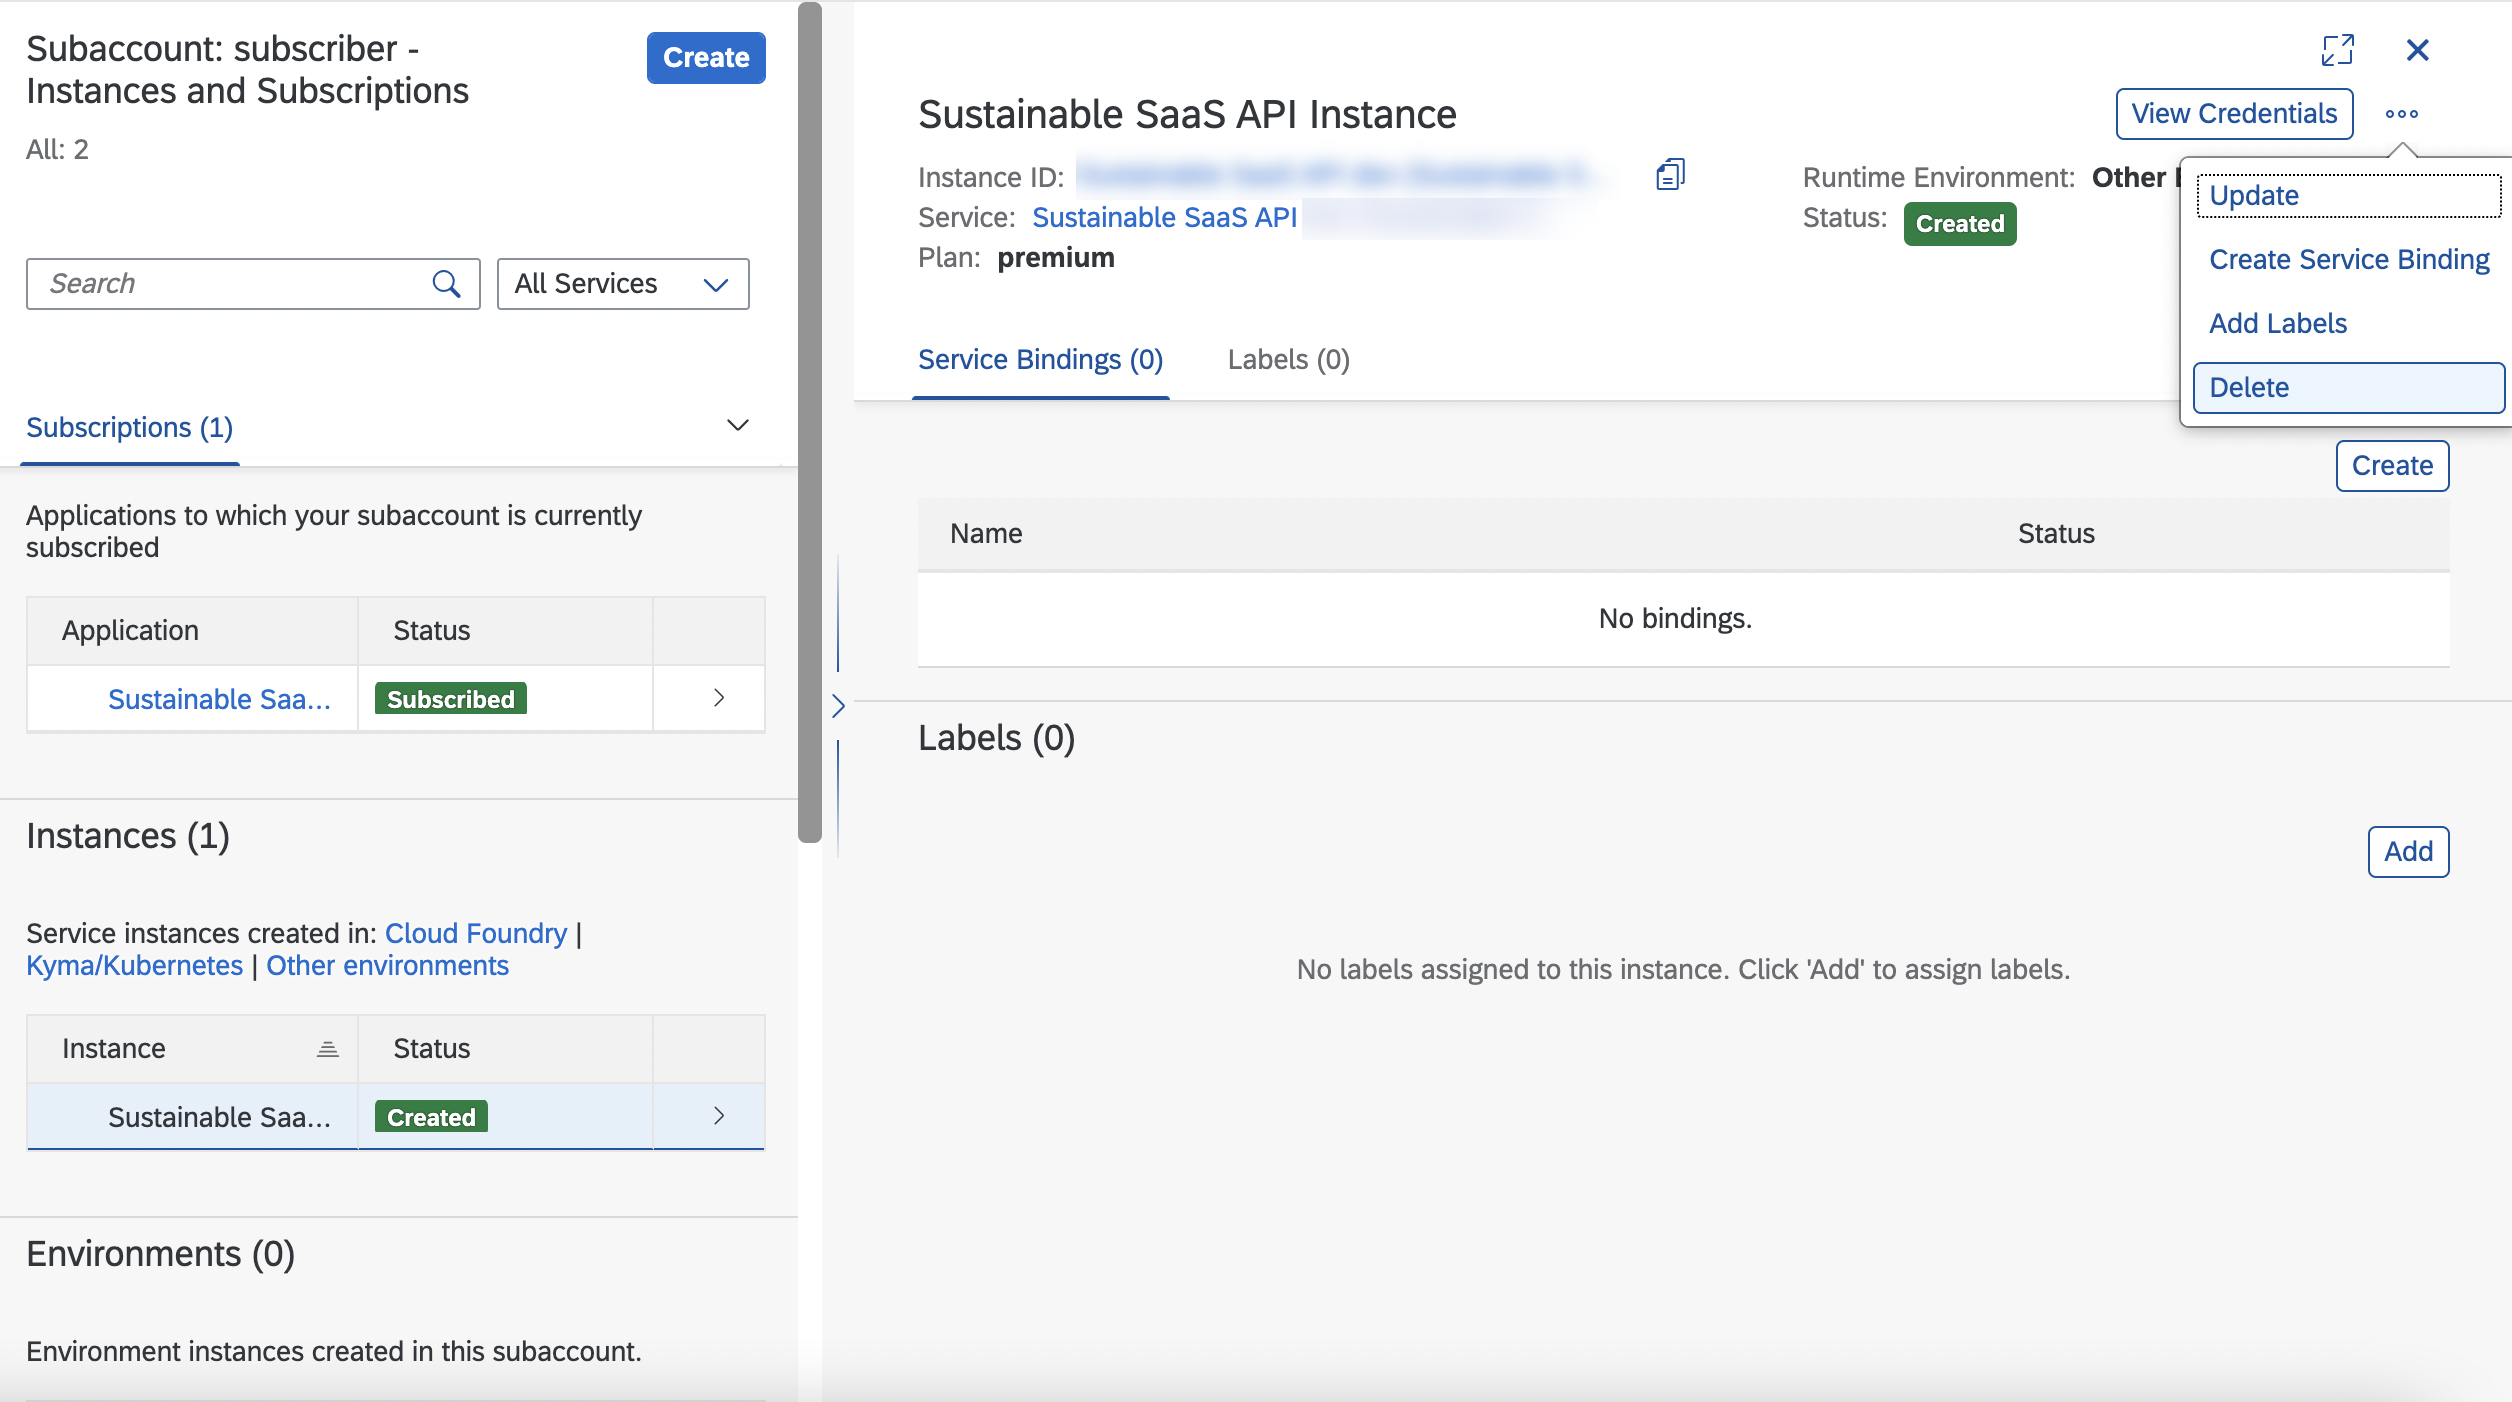Open the three-dot more actions menu

tap(2402, 114)
